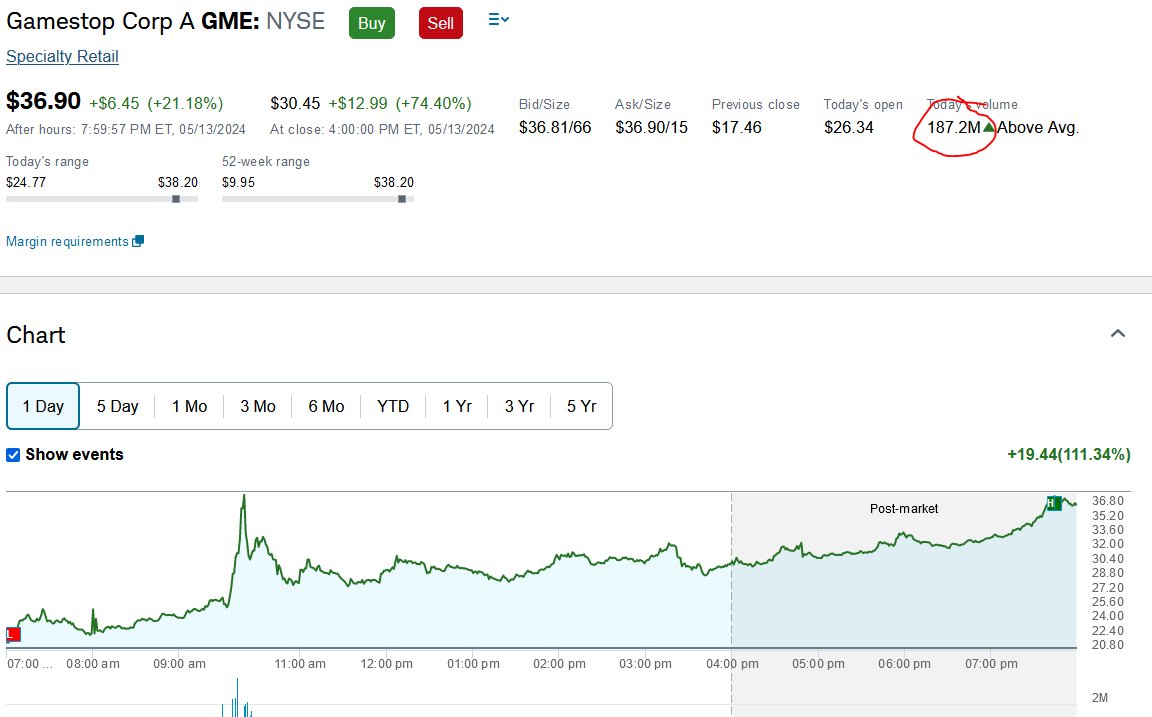
Task: Click the Chart section heading
Action: 36,335
